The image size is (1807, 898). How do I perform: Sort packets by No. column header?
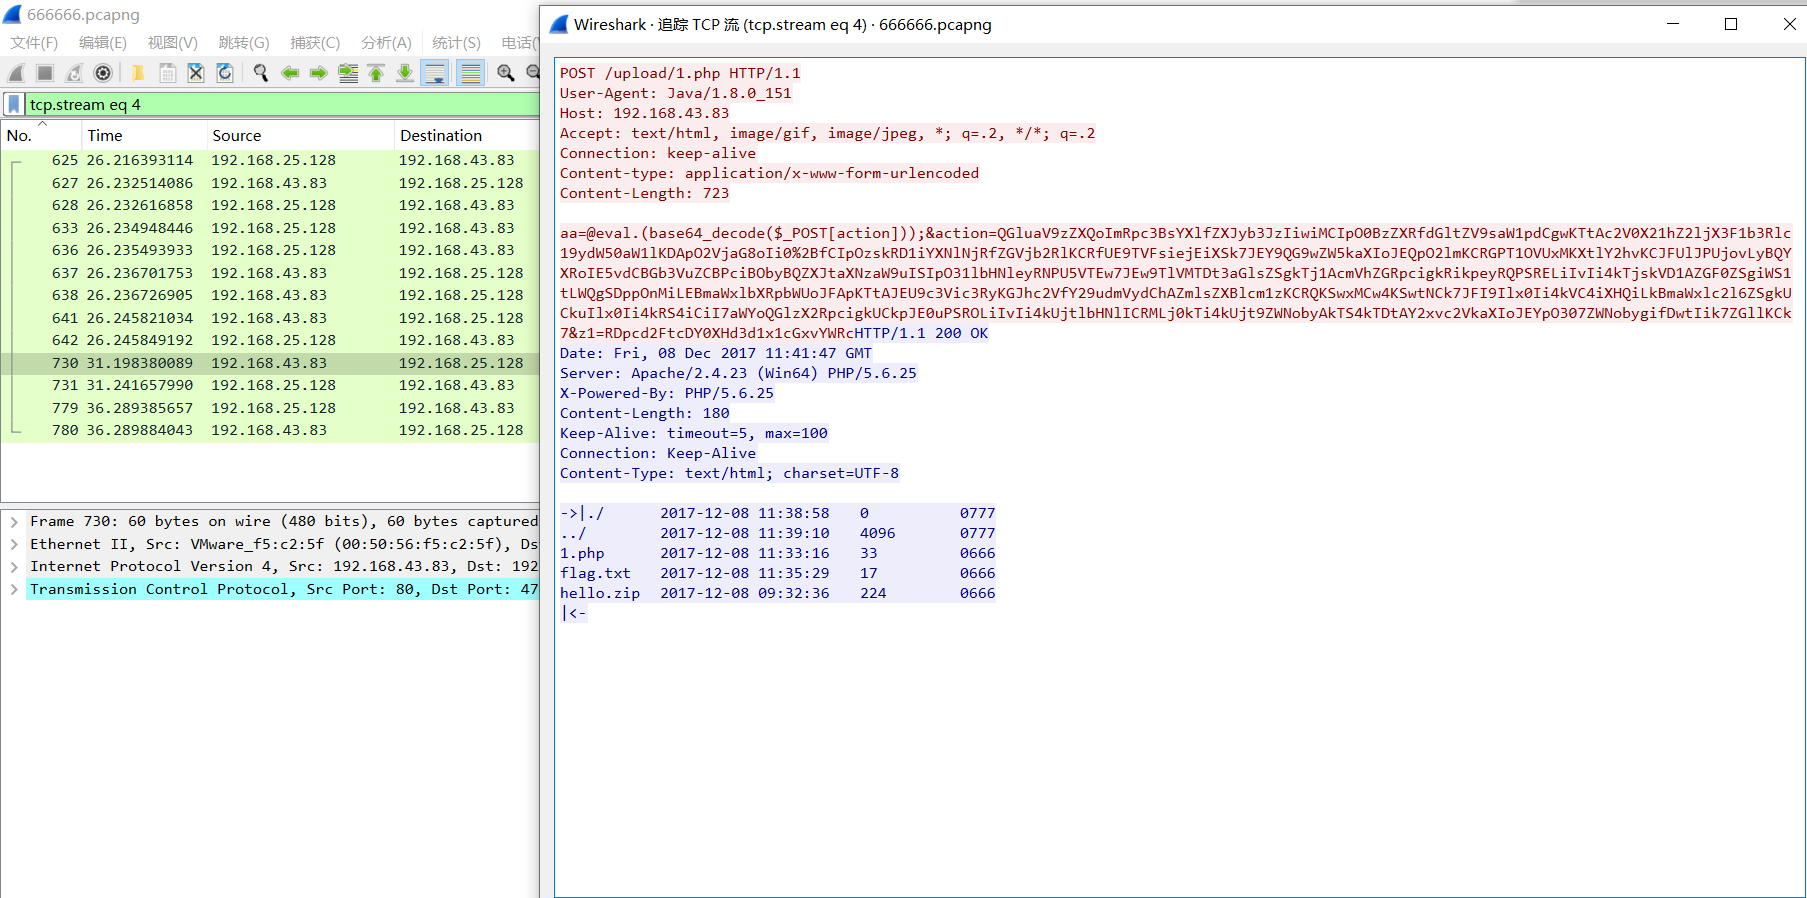coord(41,135)
